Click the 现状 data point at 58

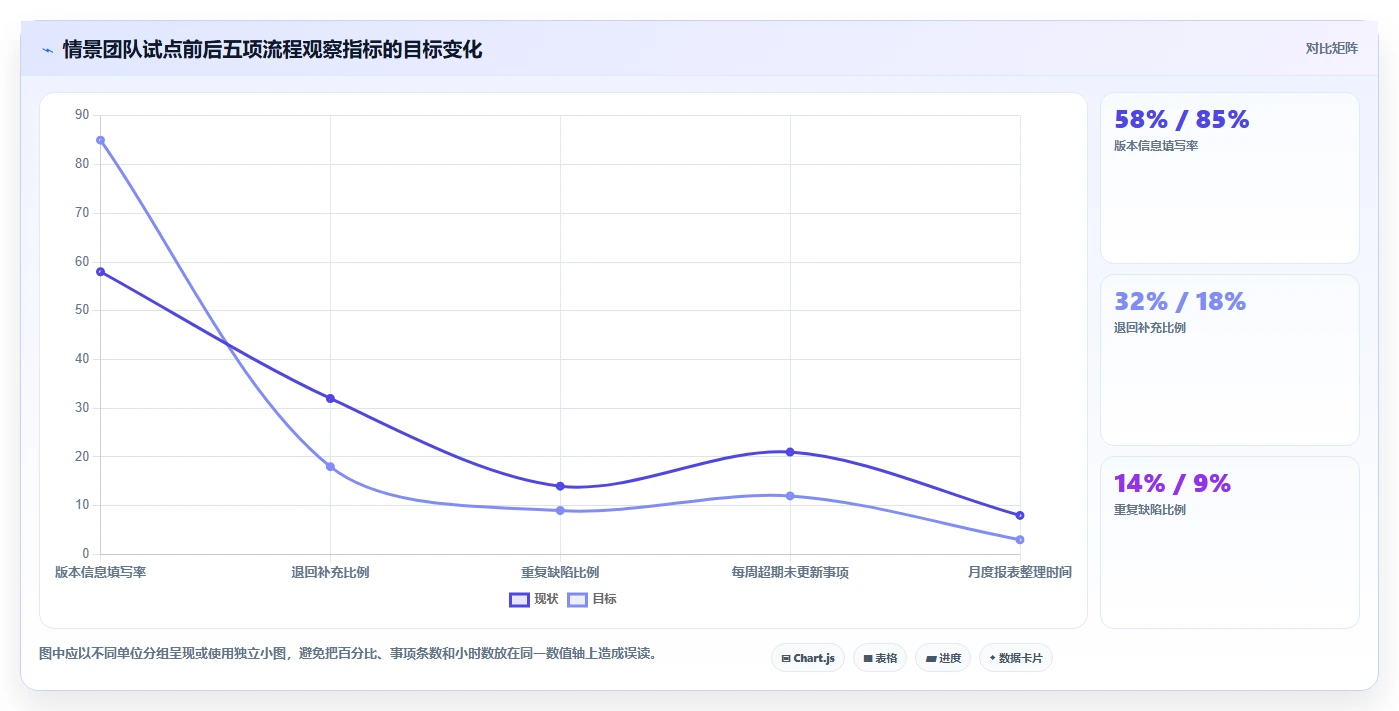pyautogui.click(x=100, y=272)
